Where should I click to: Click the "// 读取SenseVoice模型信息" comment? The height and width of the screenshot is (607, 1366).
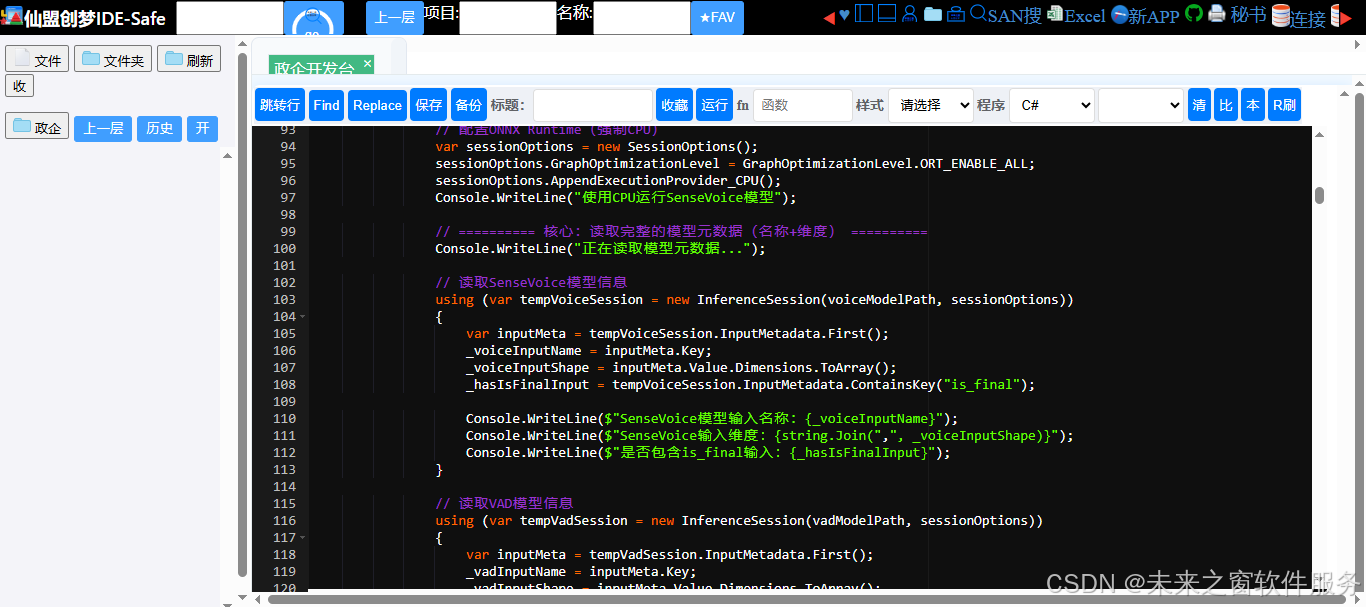tap(531, 282)
